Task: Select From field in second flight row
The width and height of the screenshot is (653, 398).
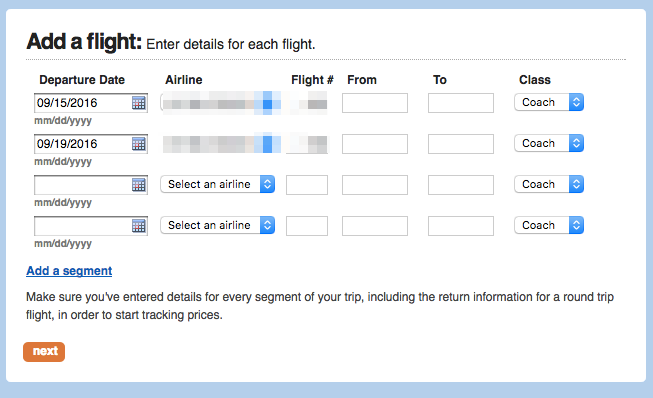Action: (x=375, y=144)
